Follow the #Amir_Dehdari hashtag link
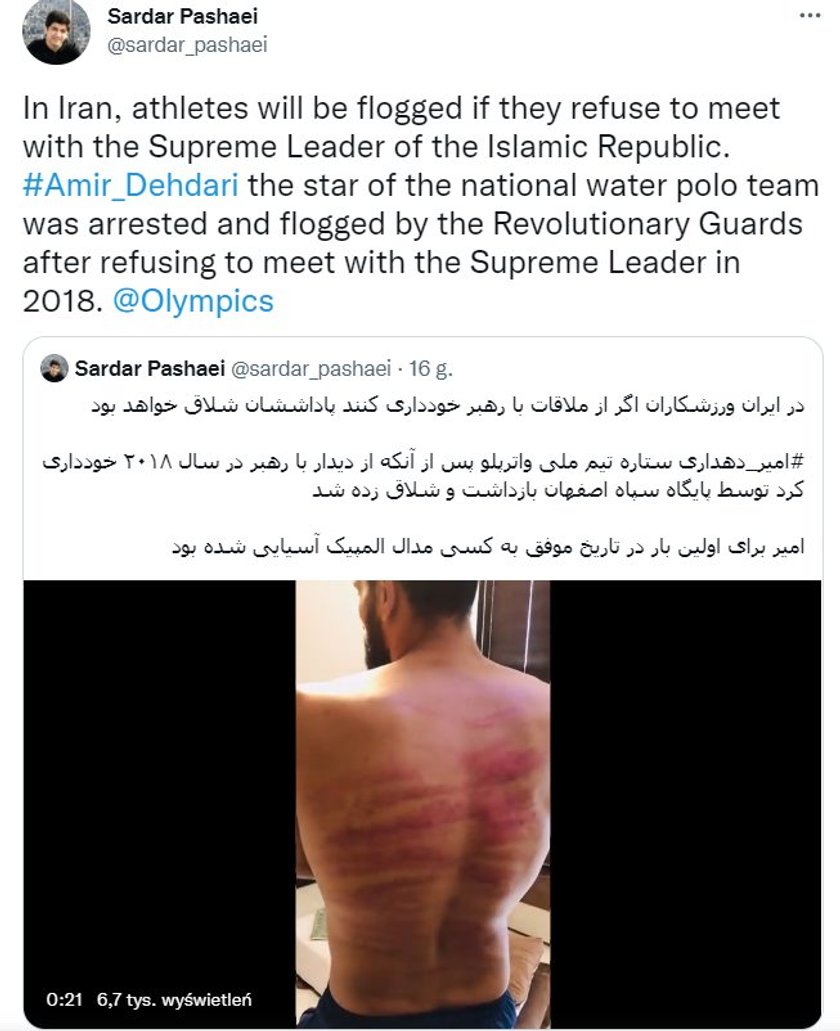The height and width of the screenshot is (1031, 840). (131, 185)
